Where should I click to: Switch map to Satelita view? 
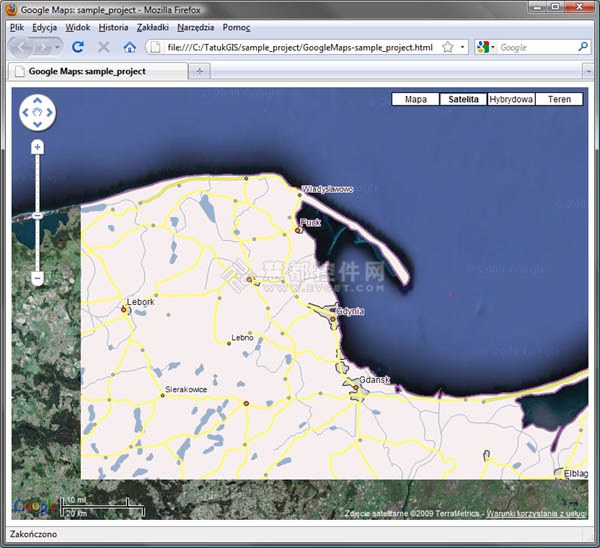tap(463, 99)
